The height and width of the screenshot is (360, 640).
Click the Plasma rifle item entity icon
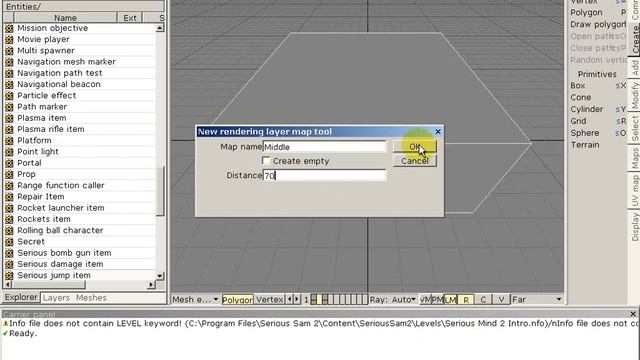9,129
